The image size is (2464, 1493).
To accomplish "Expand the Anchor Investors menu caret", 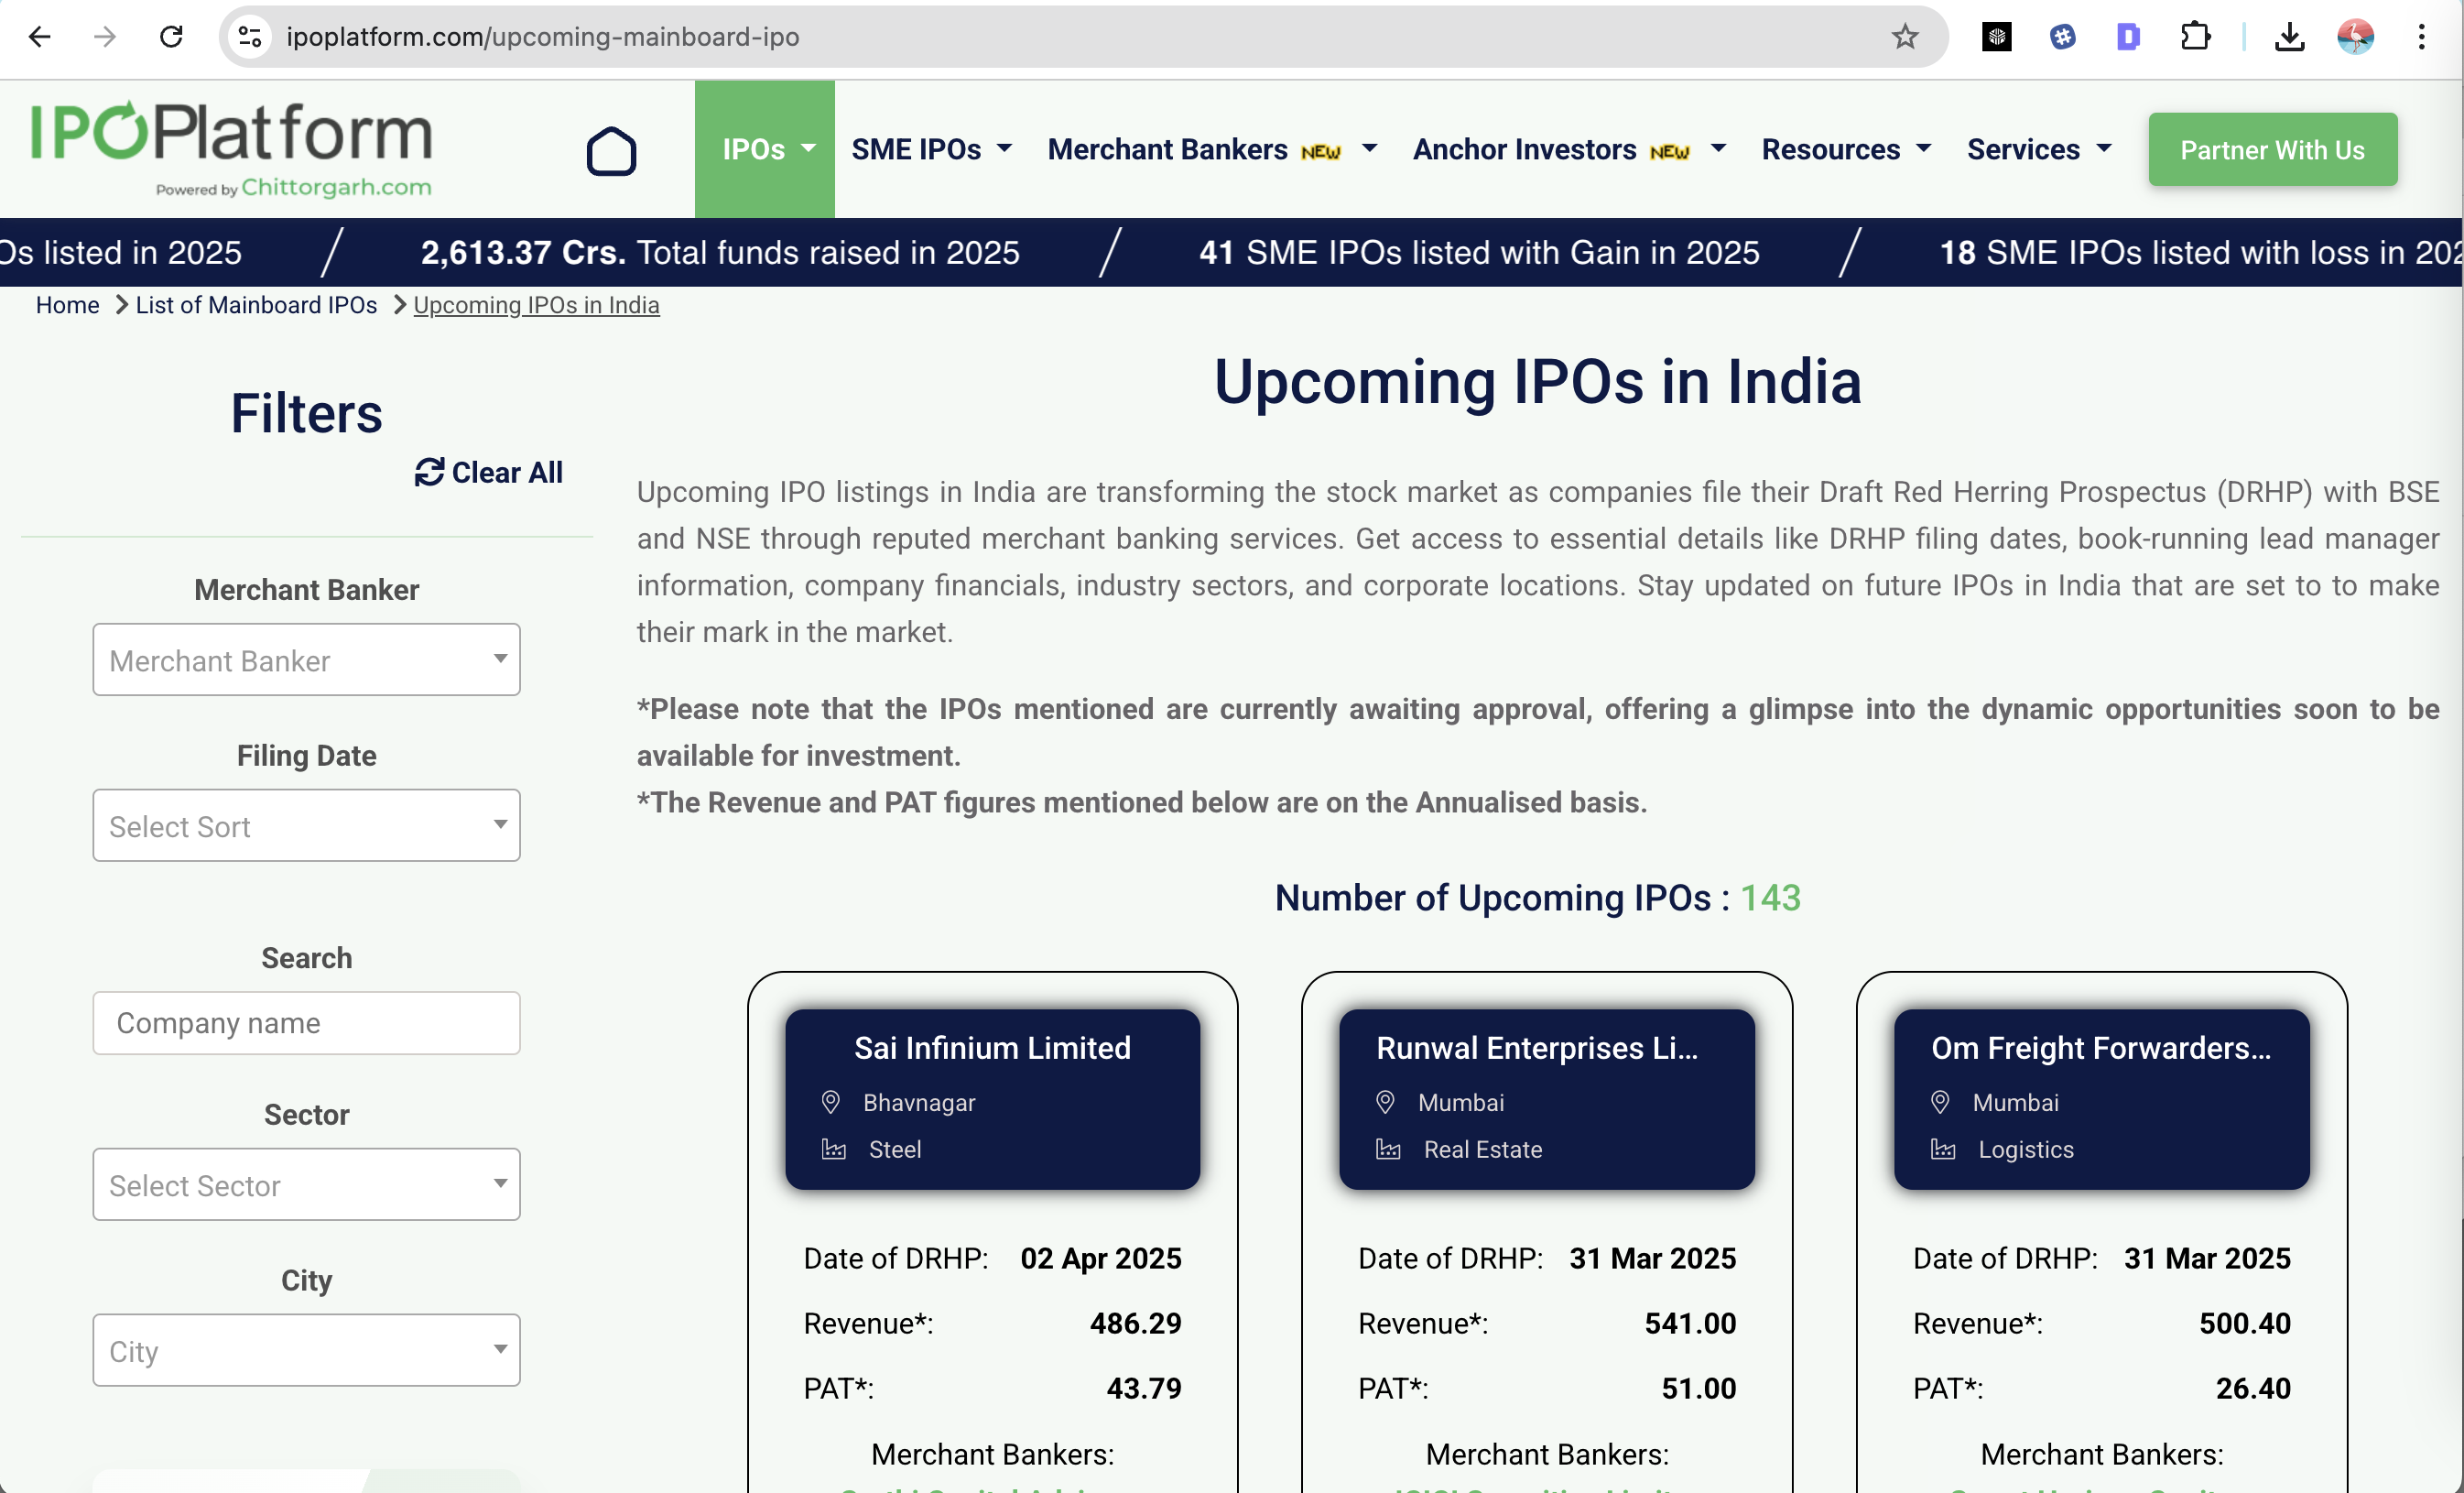I will [x=1718, y=148].
